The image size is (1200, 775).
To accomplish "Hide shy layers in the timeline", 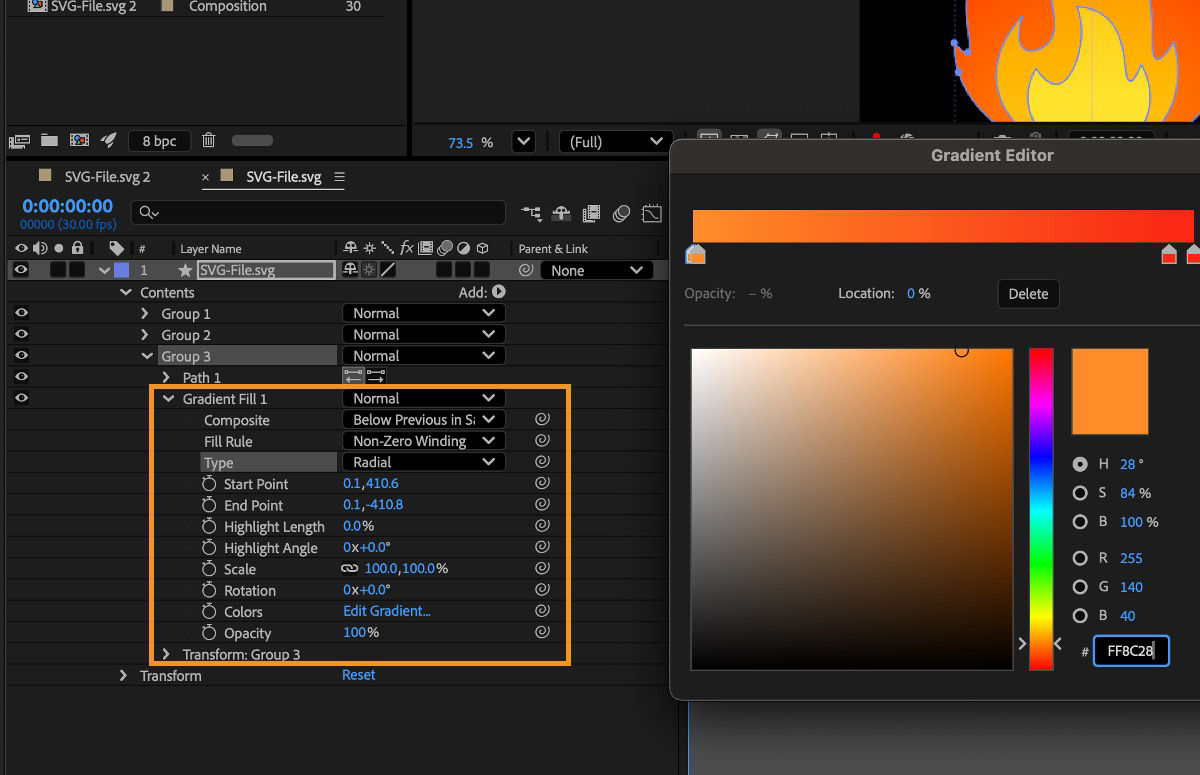I will [x=561, y=212].
